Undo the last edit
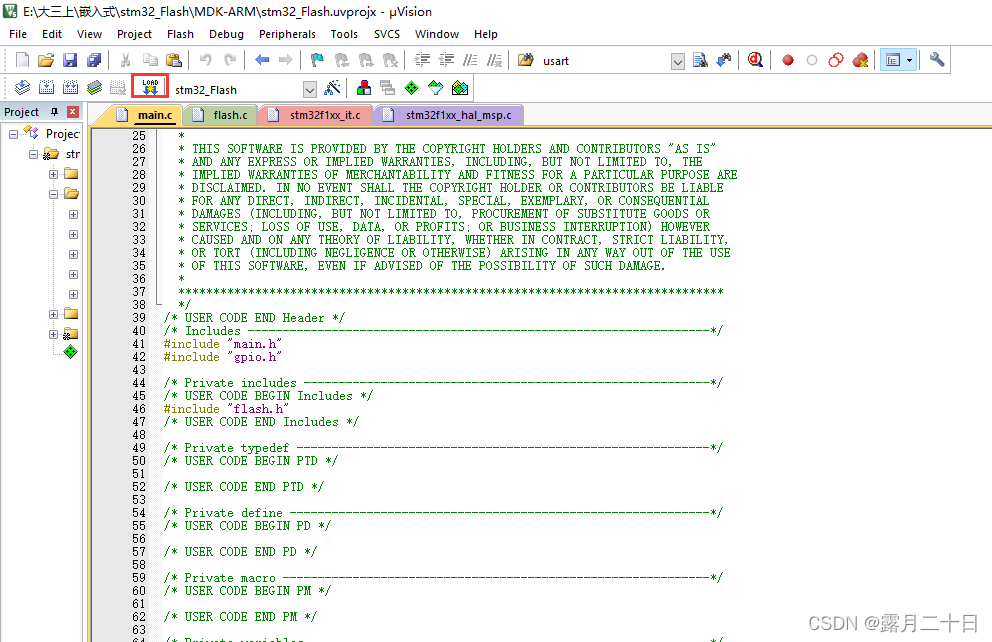992x642 pixels. pos(206,60)
